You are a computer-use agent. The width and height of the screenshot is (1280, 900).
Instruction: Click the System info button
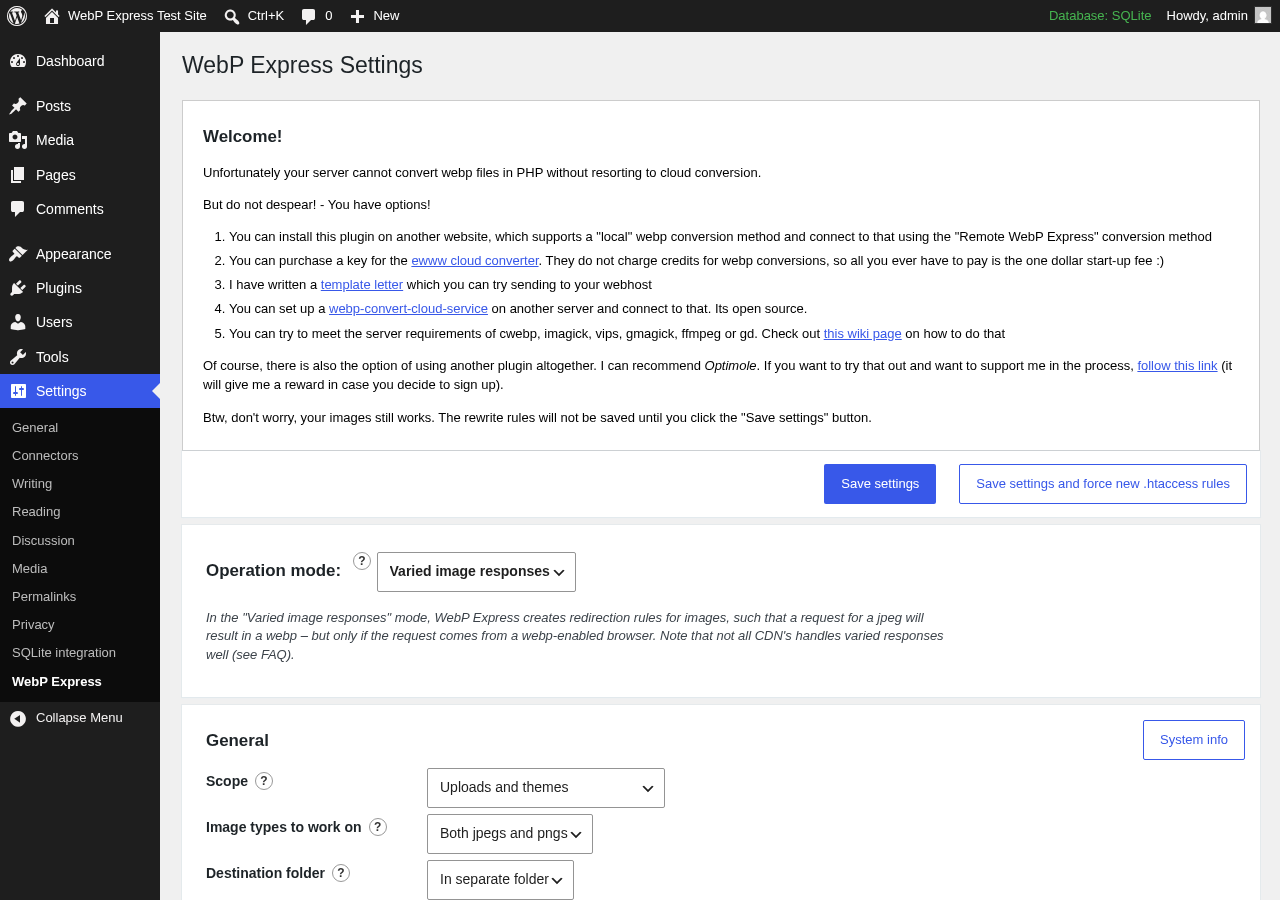click(1194, 740)
